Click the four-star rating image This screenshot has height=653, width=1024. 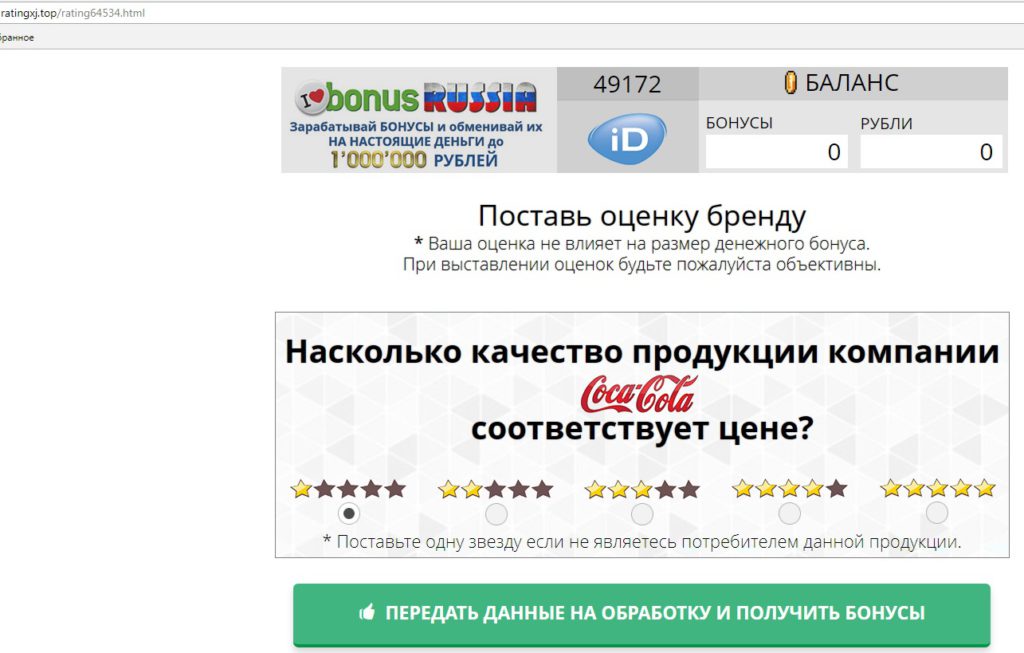(790, 488)
